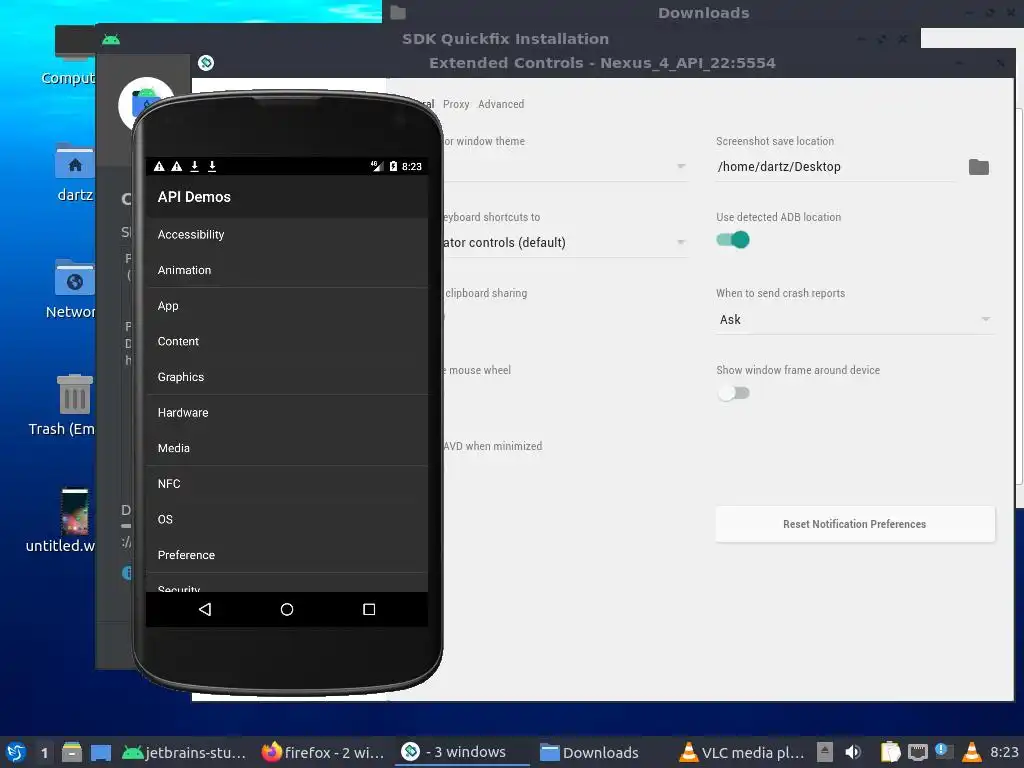Switch to firefox taskbar group

pyautogui.click(x=323, y=752)
